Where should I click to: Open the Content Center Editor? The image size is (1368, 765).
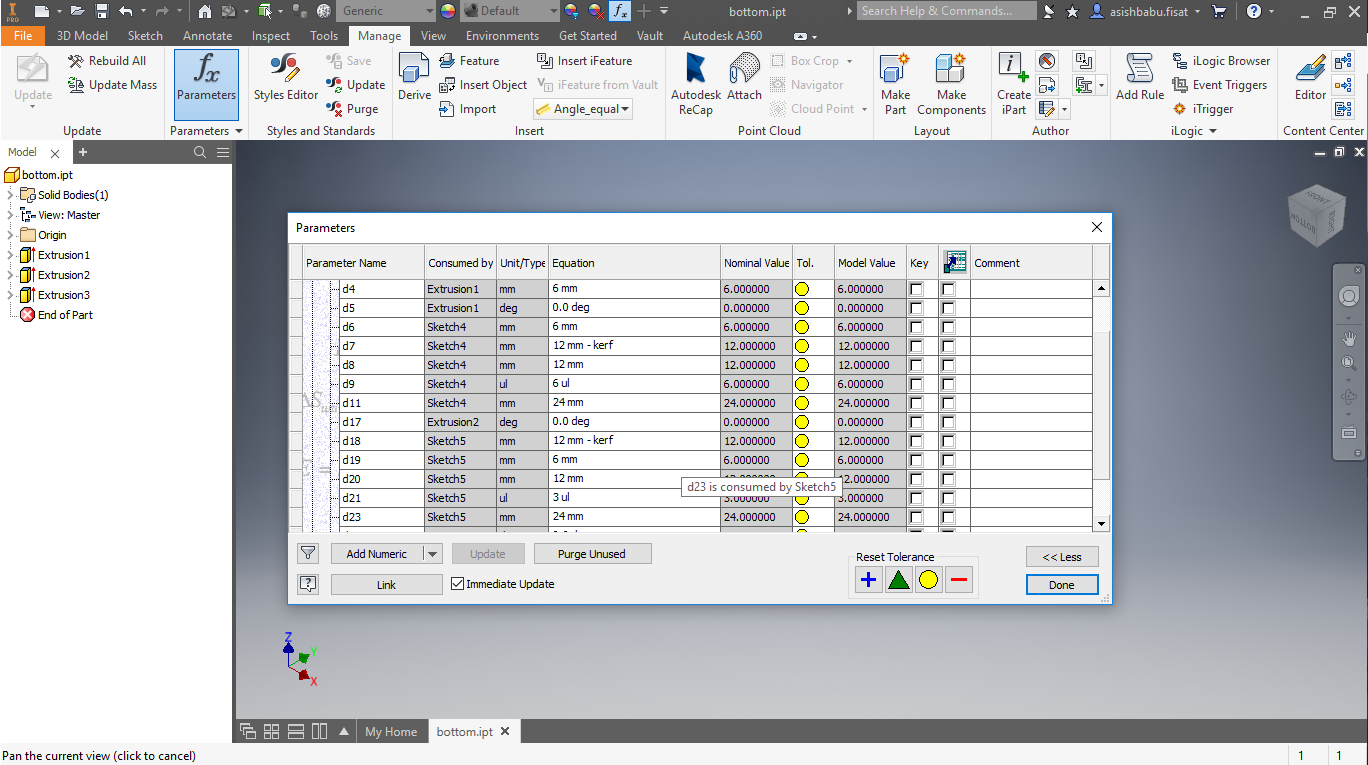tap(1310, 79)
